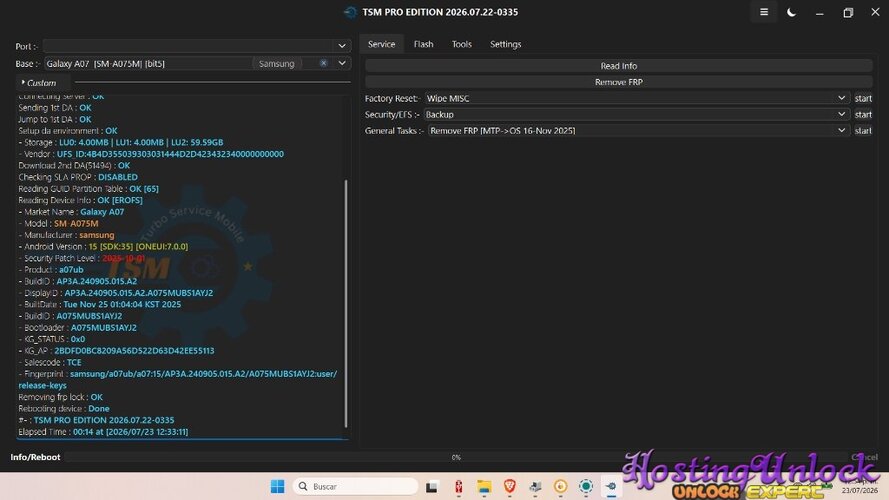This screenshot has height=500, width=889.
Task: Start the General Tasks operation
Action: point(863,130)
